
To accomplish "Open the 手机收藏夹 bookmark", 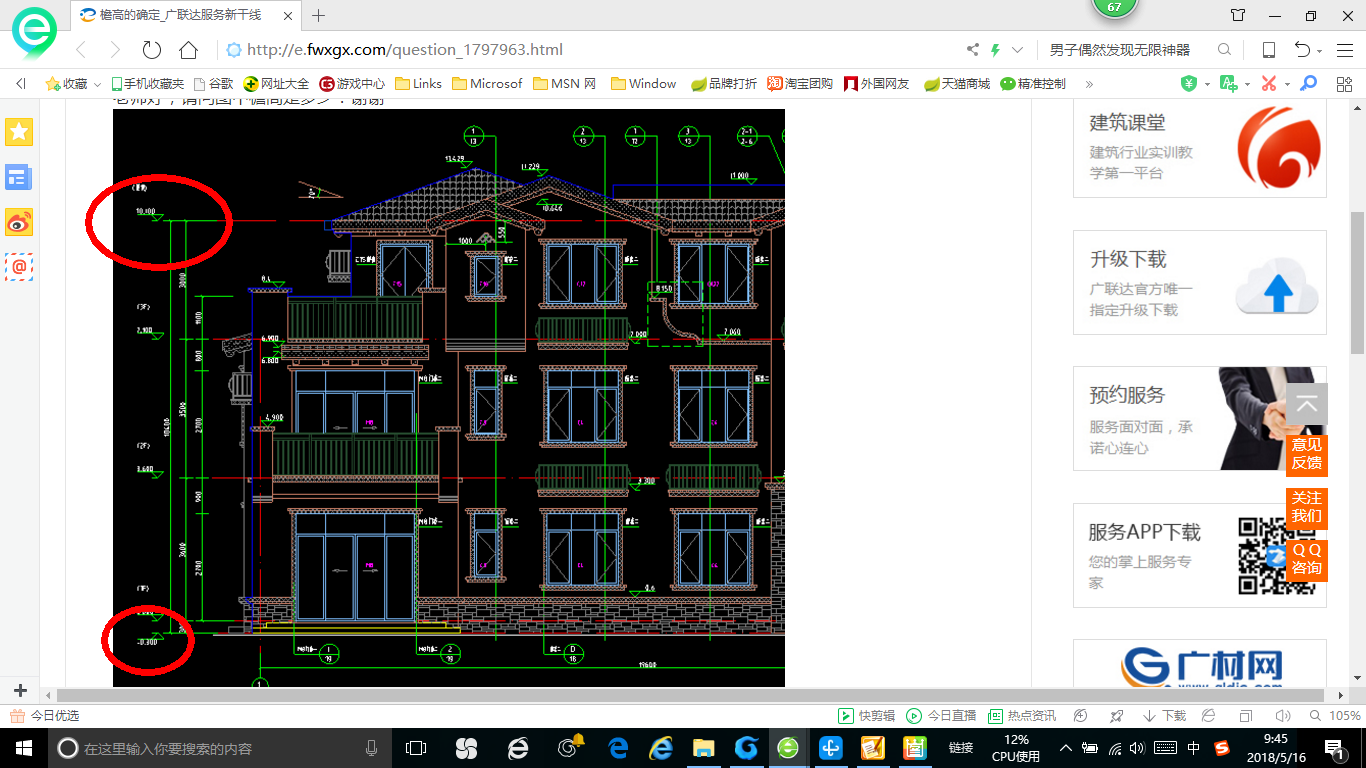I will [147, 84].
